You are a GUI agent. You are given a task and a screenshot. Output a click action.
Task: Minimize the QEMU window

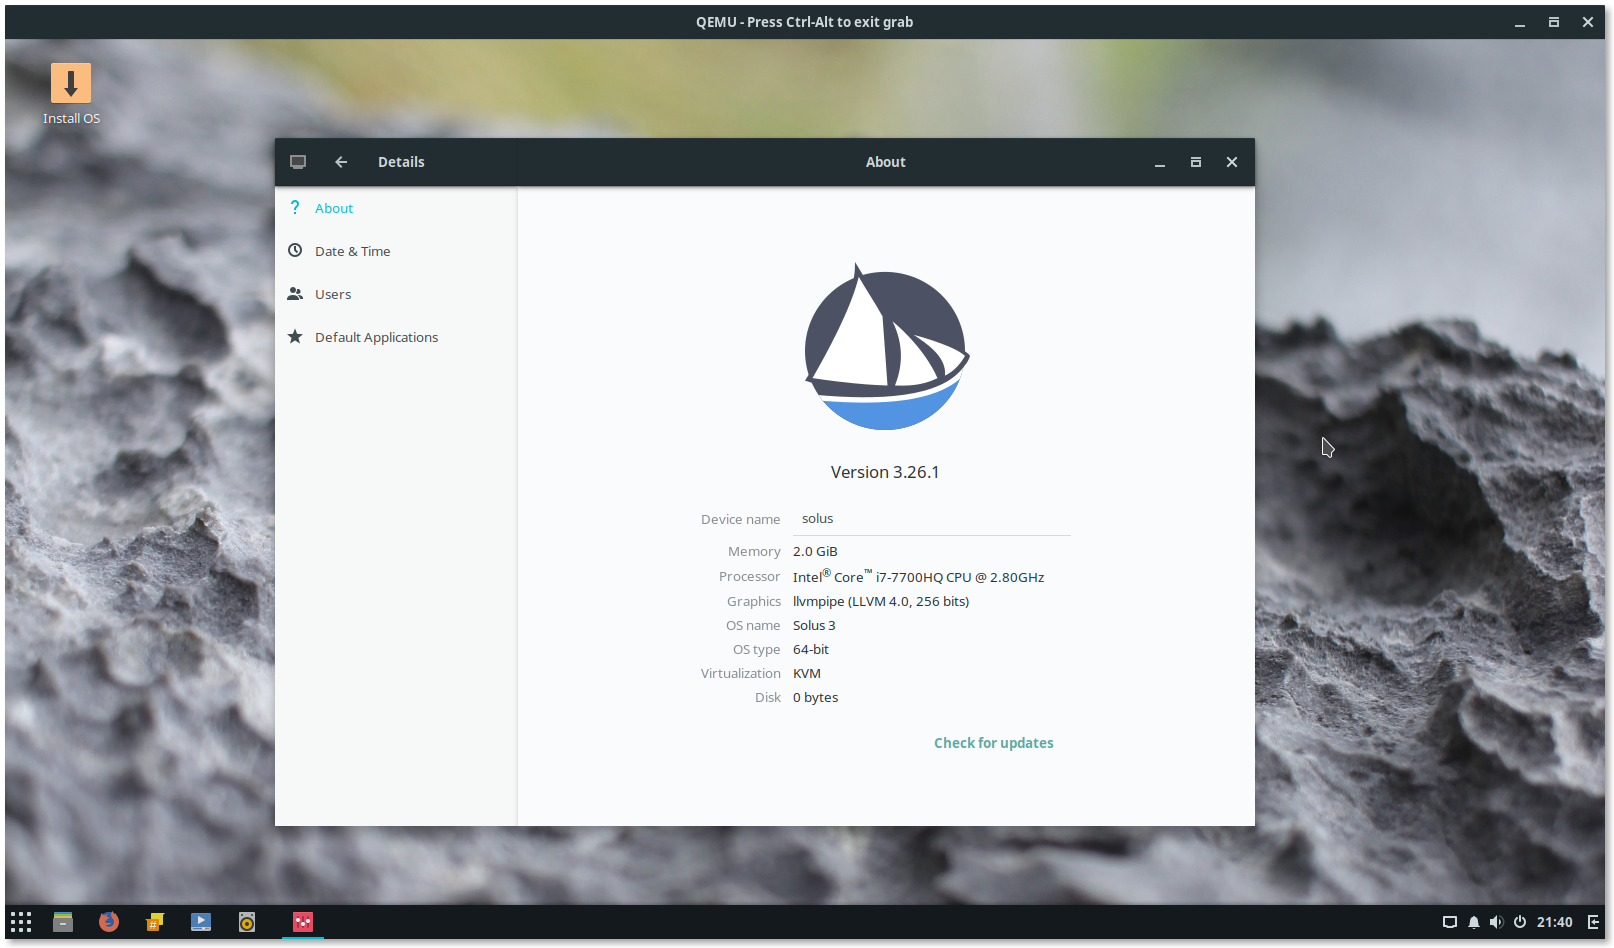point(1520,22)
